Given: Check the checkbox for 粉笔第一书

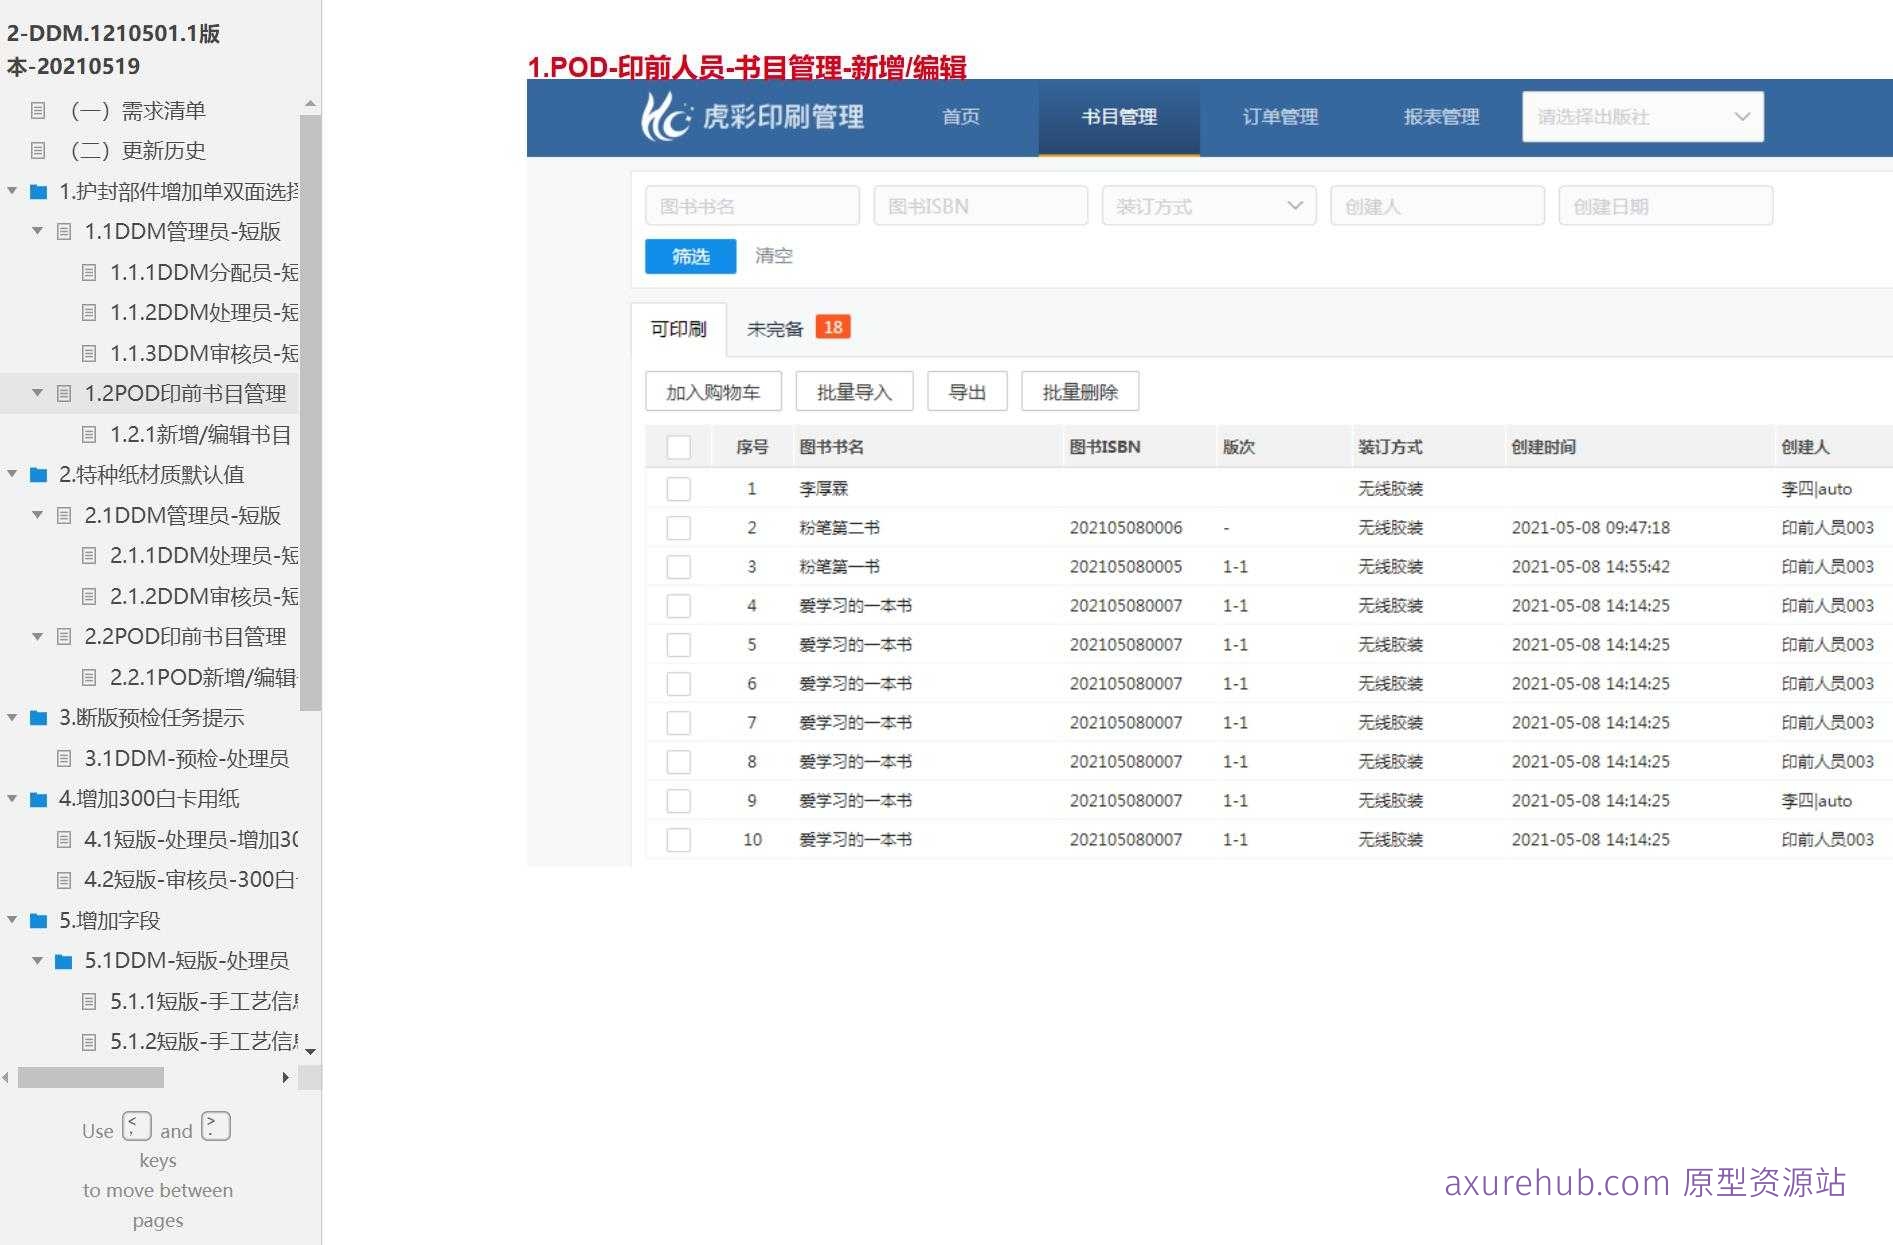Looking at the screenshot, I should pos(679,566).
